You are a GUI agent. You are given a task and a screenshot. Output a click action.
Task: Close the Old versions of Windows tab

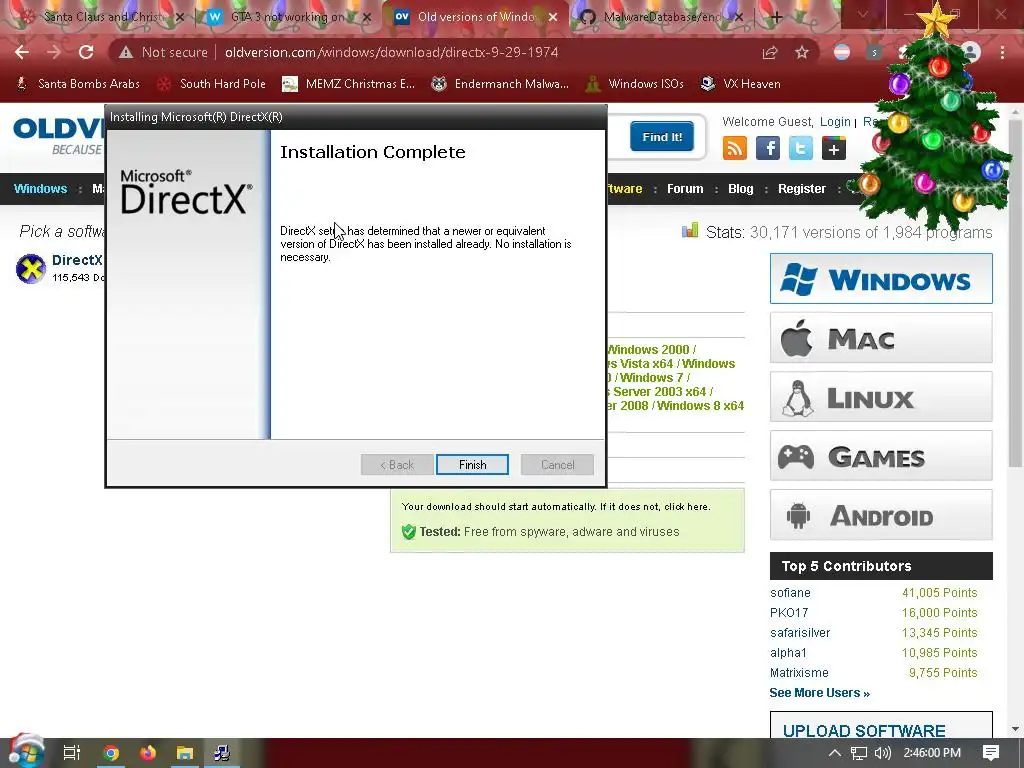553,17
